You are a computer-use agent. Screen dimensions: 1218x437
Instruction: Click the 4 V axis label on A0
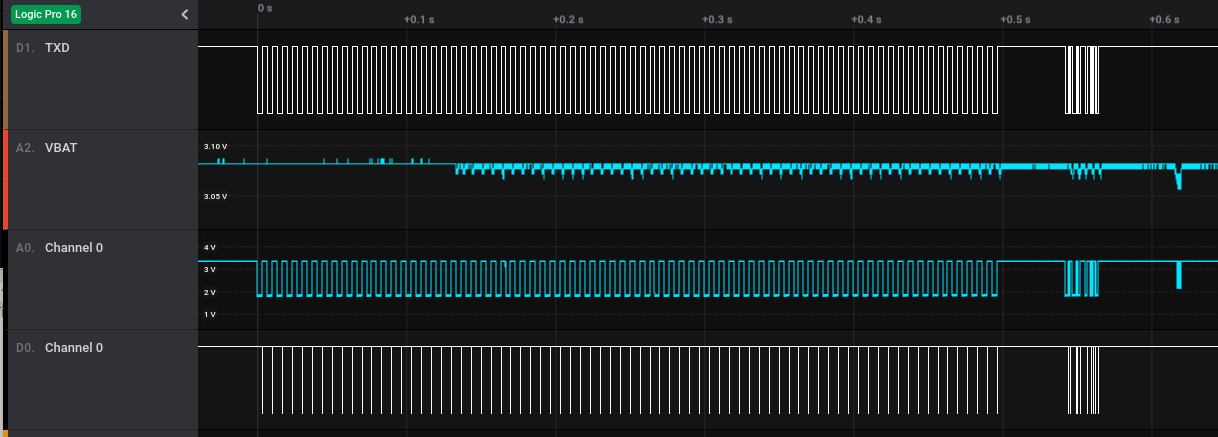(210, 247)
